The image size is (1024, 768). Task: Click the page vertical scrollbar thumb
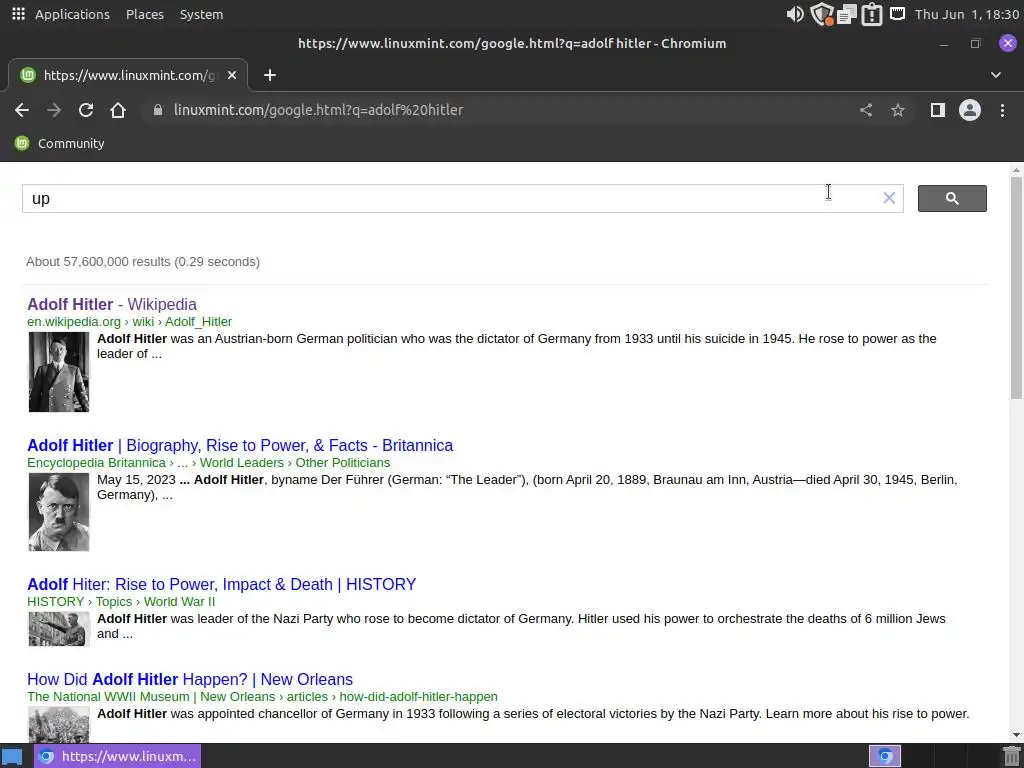point(1016,288)
